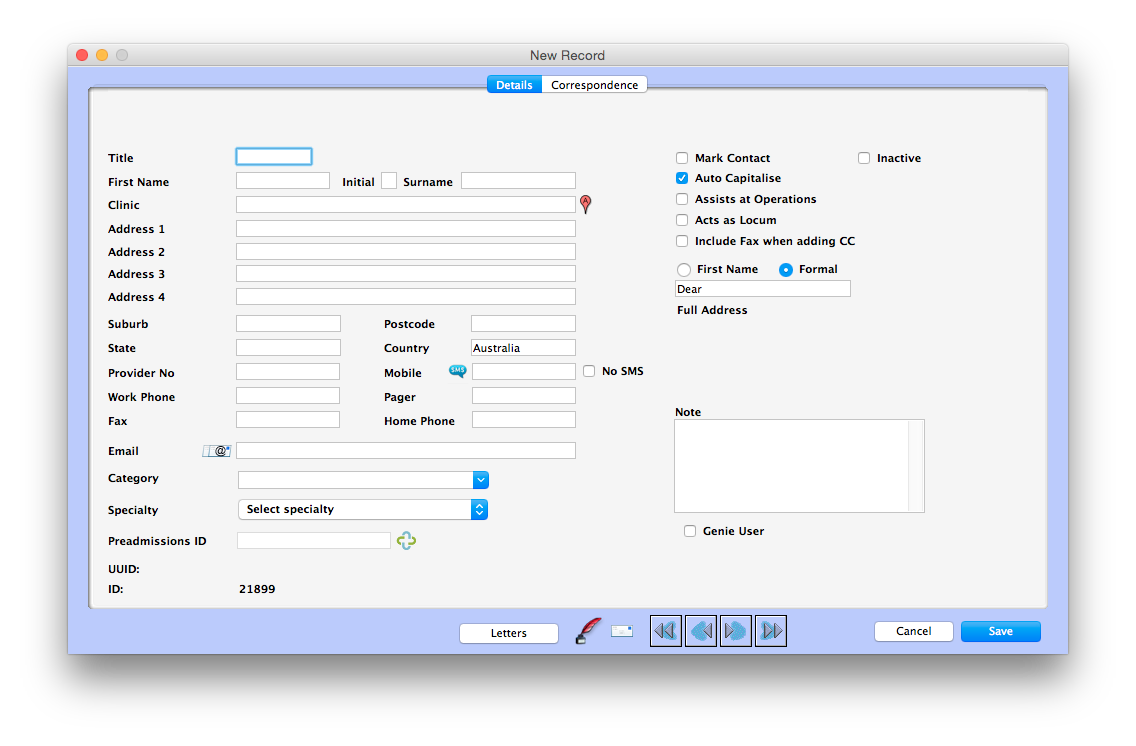Open the Category dropdown
The image size is (1136, 746).
(x=481, y=479)
